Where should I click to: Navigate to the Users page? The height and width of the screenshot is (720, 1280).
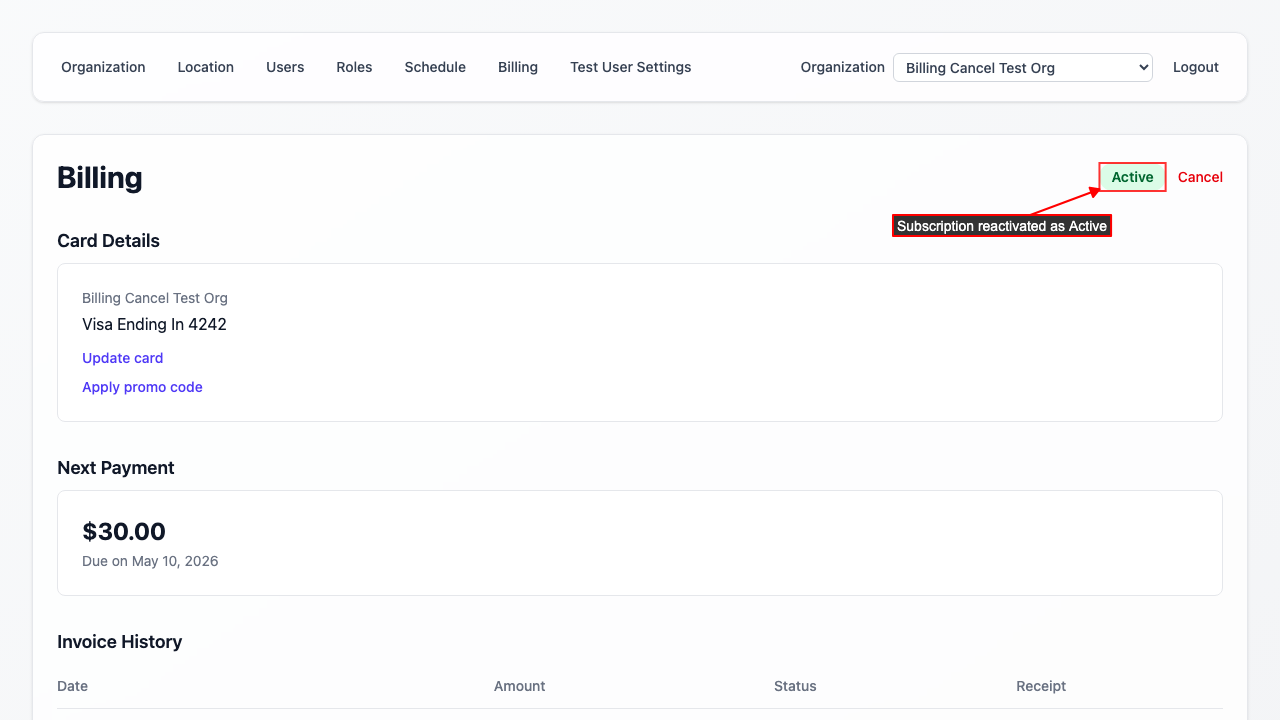click(x=285, y=67)
